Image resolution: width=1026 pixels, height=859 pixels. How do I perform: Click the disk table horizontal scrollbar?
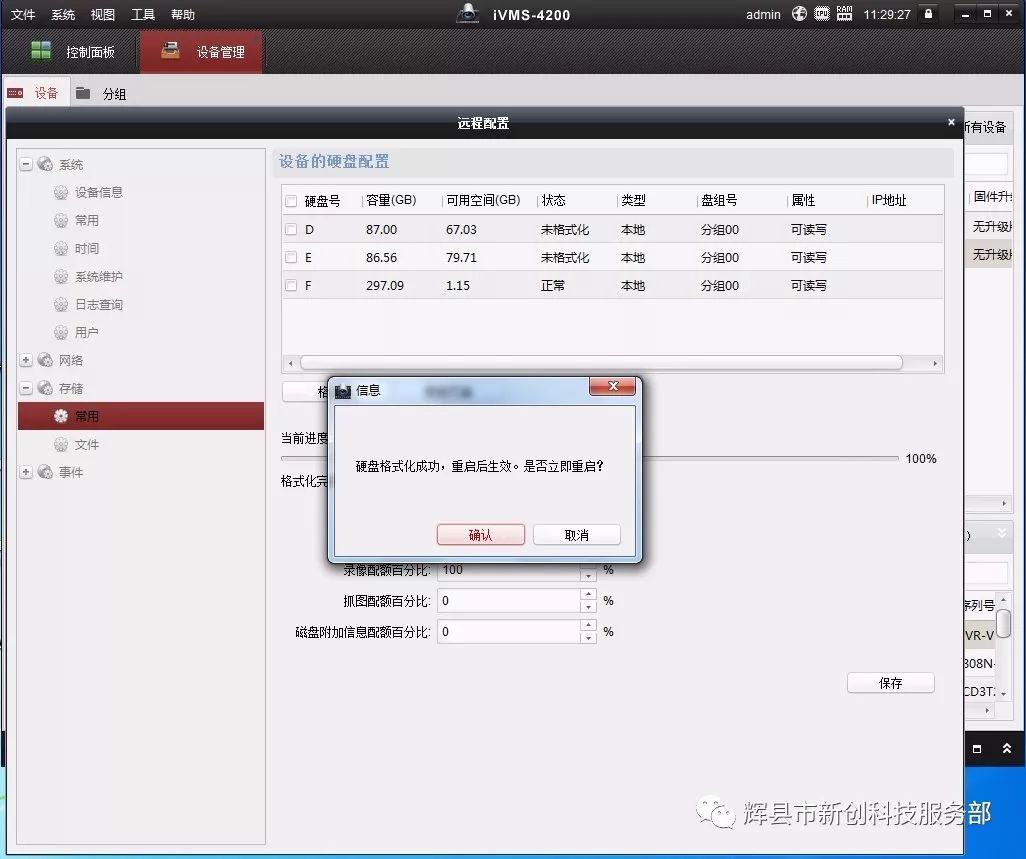(x=601, y=362)
